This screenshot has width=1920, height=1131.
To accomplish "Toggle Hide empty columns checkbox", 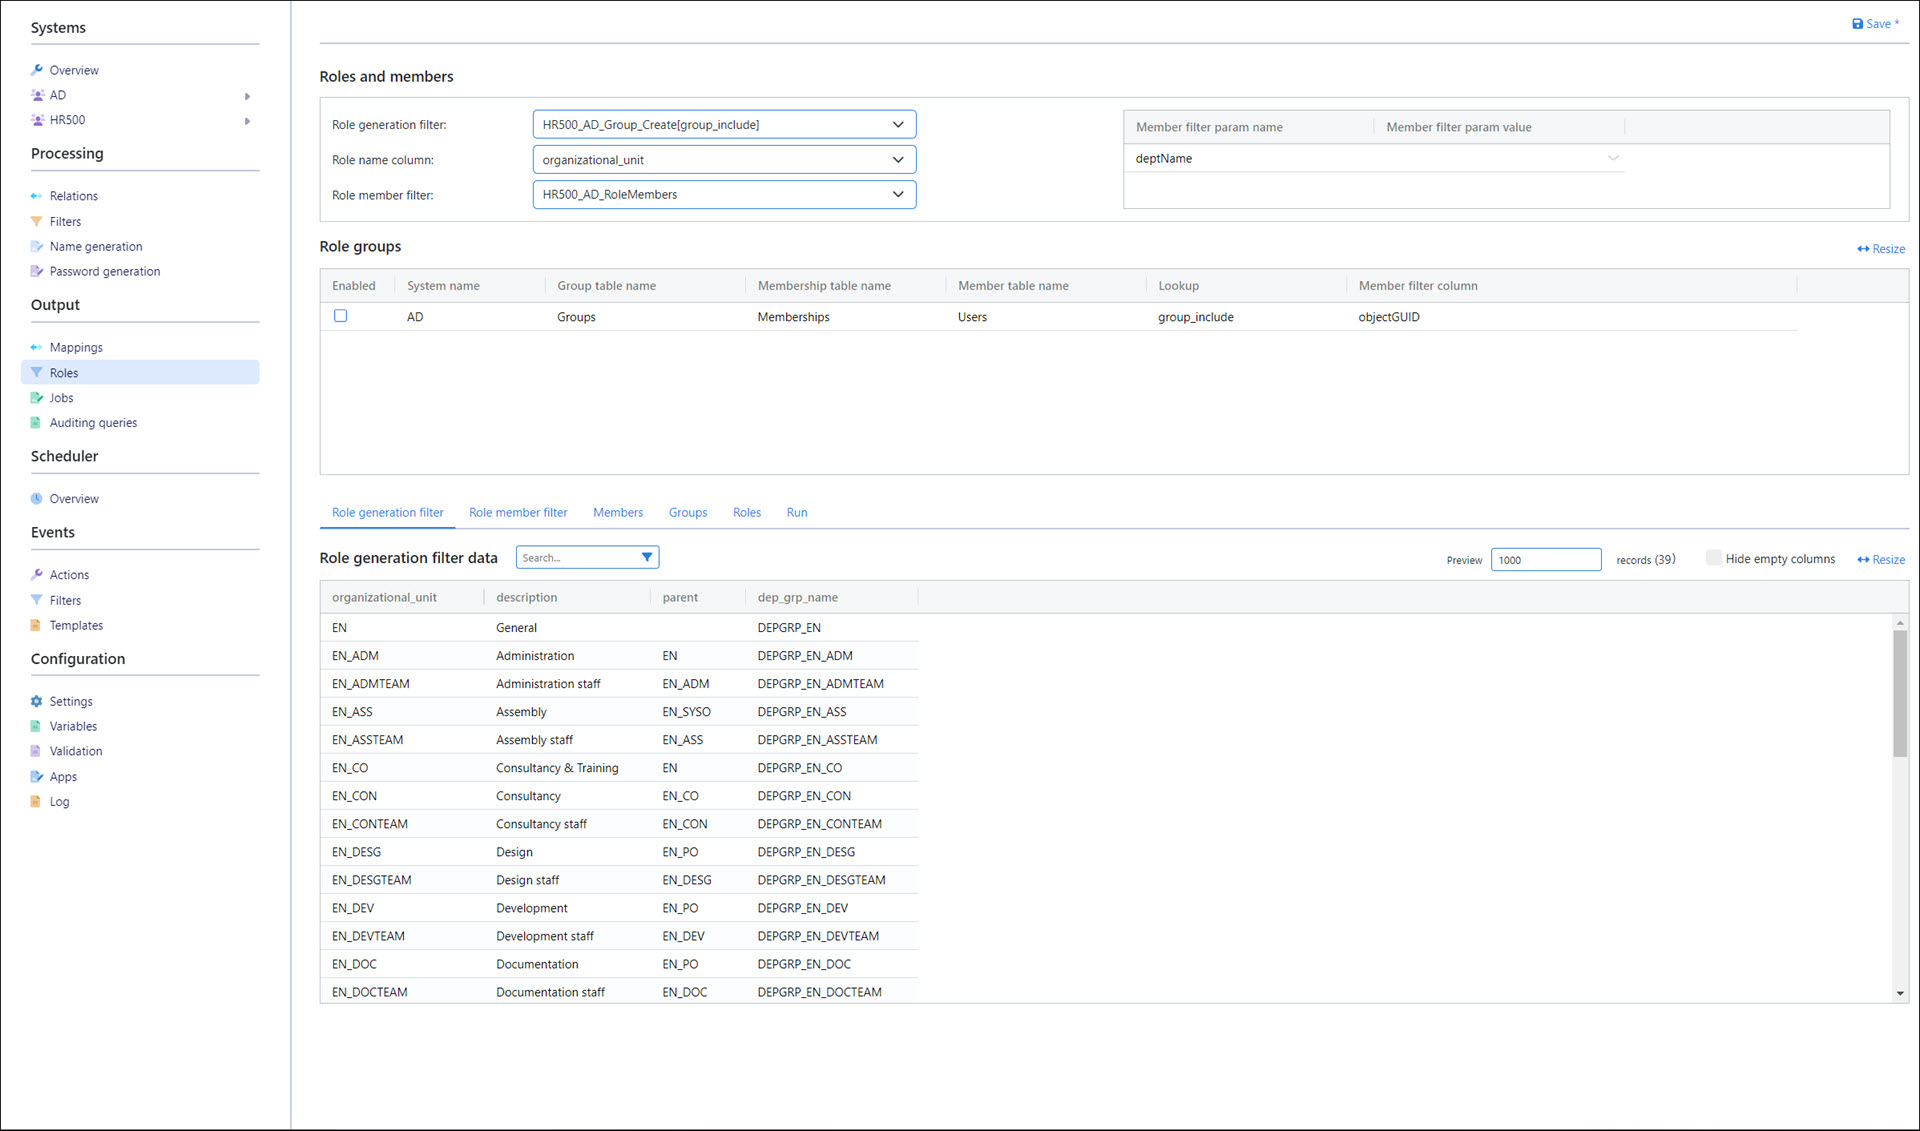I will tap(1713, 558).
